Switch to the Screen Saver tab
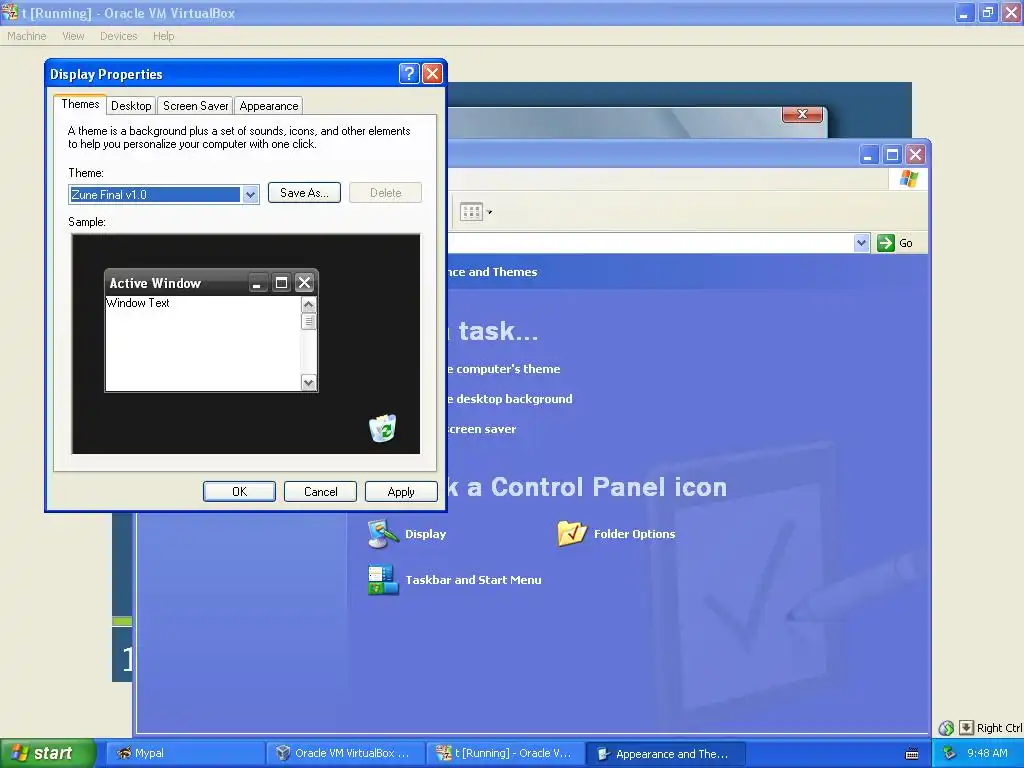Screen dimensions: 1024x768 (195, 106)
